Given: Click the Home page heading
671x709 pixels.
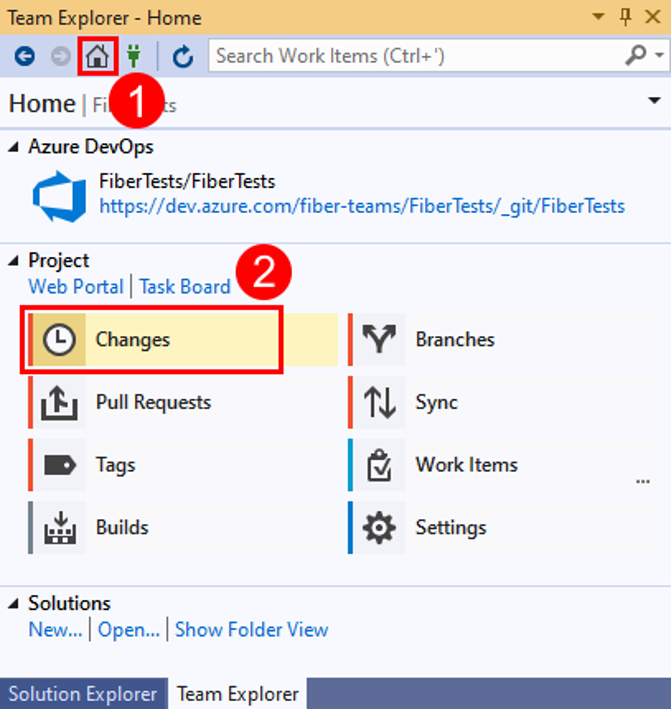Looking at the screenshot, I should [x=42, y=104].
